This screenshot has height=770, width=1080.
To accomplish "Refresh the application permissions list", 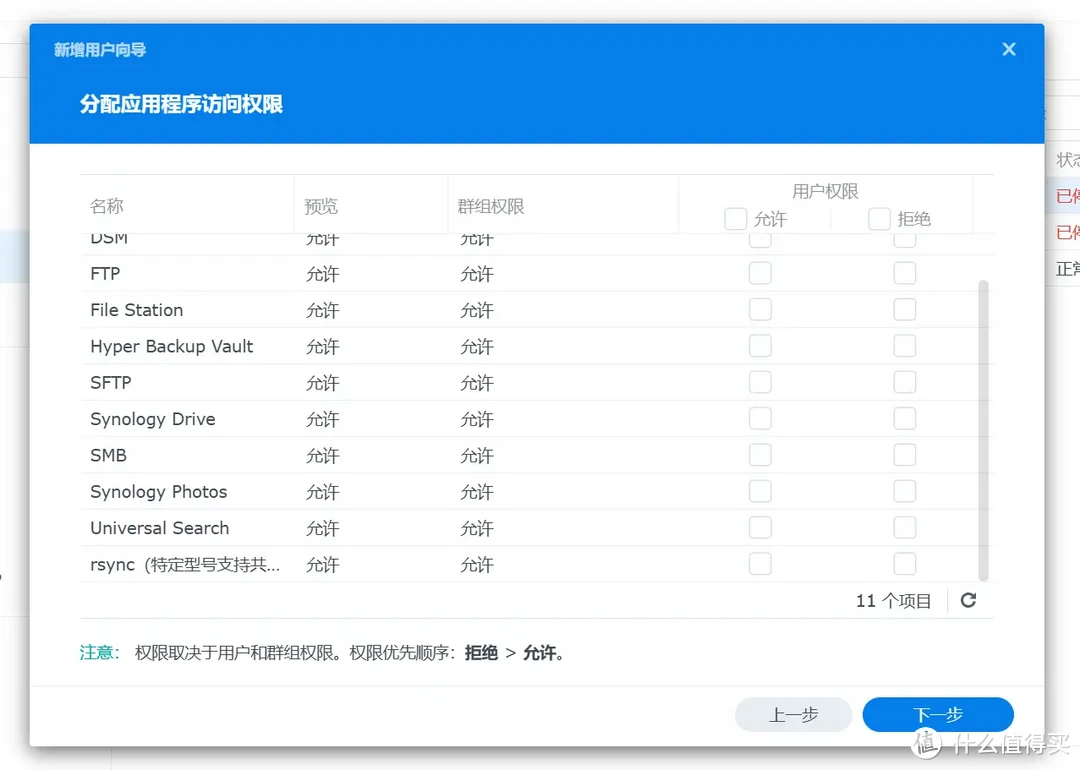I will pos(967,600).
